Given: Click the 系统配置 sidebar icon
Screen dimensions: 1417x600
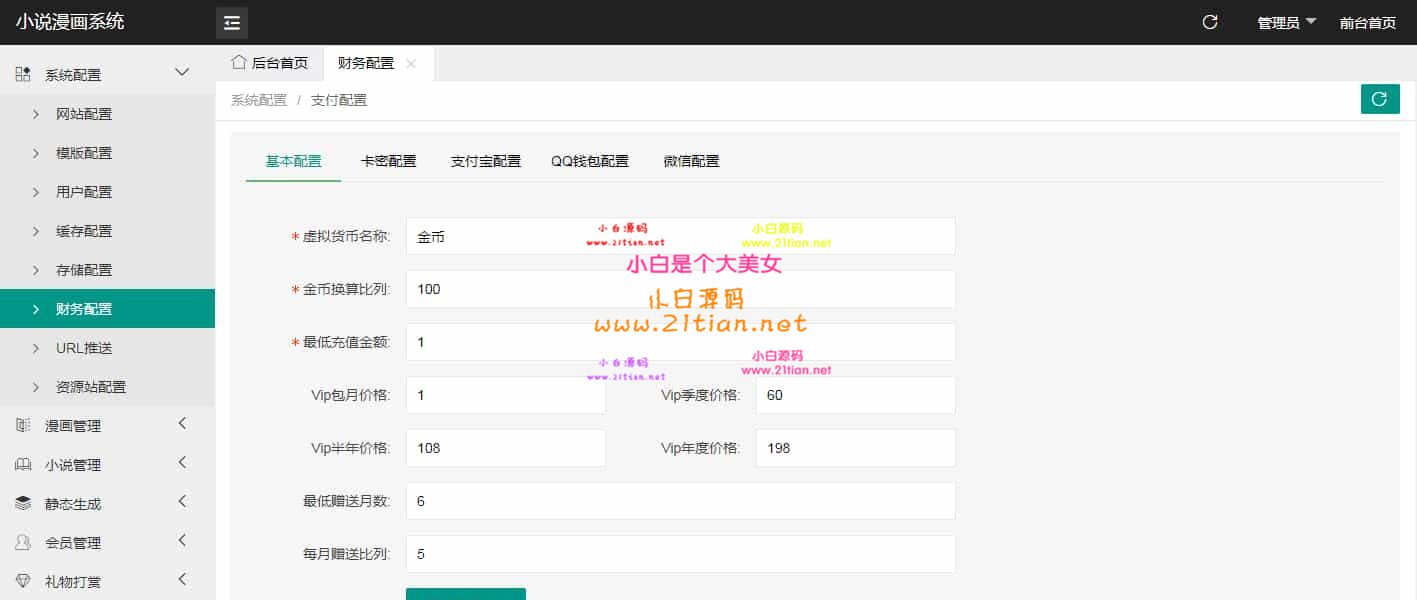Looking at the screenshot, I should click(23, 74).
